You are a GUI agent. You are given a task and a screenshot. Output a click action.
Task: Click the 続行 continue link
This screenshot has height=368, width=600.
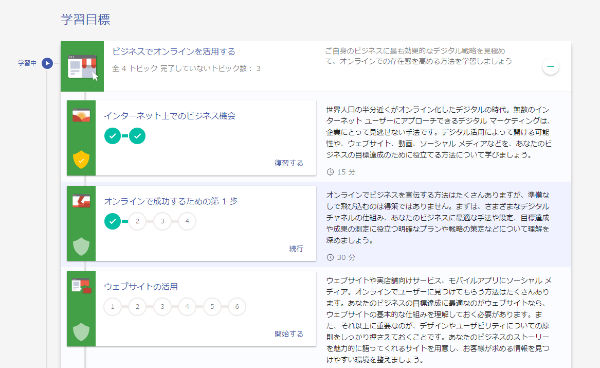coord(296,248)
